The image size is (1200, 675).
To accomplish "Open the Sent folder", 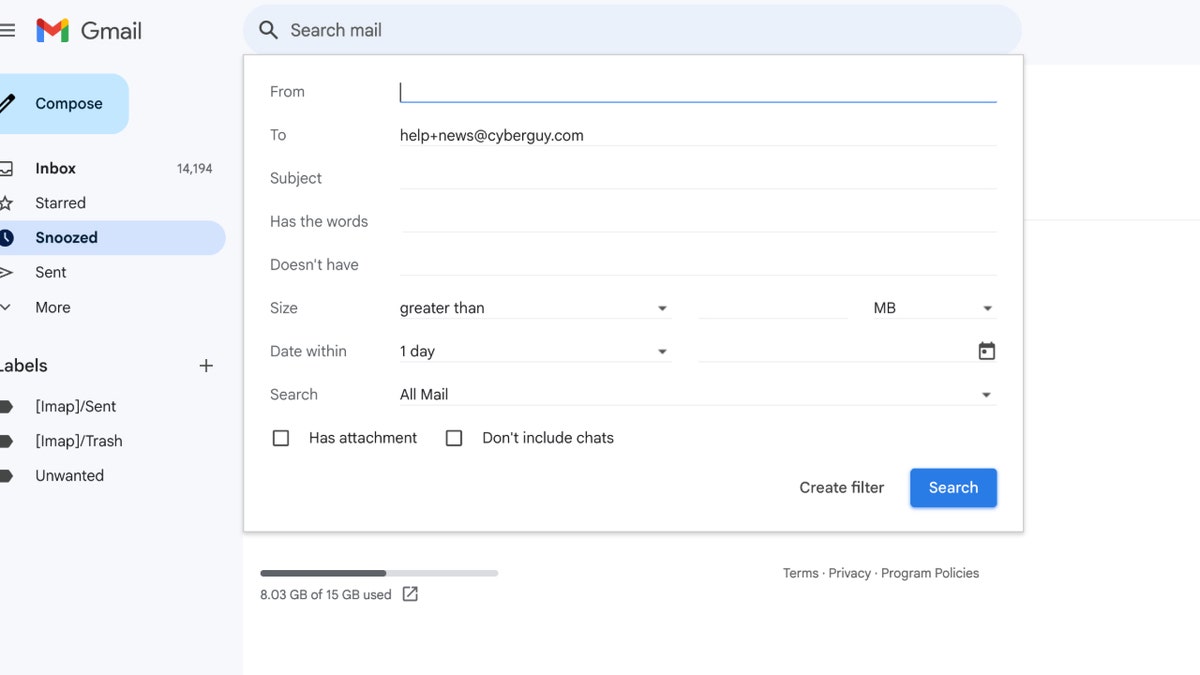I will [50, 272].
